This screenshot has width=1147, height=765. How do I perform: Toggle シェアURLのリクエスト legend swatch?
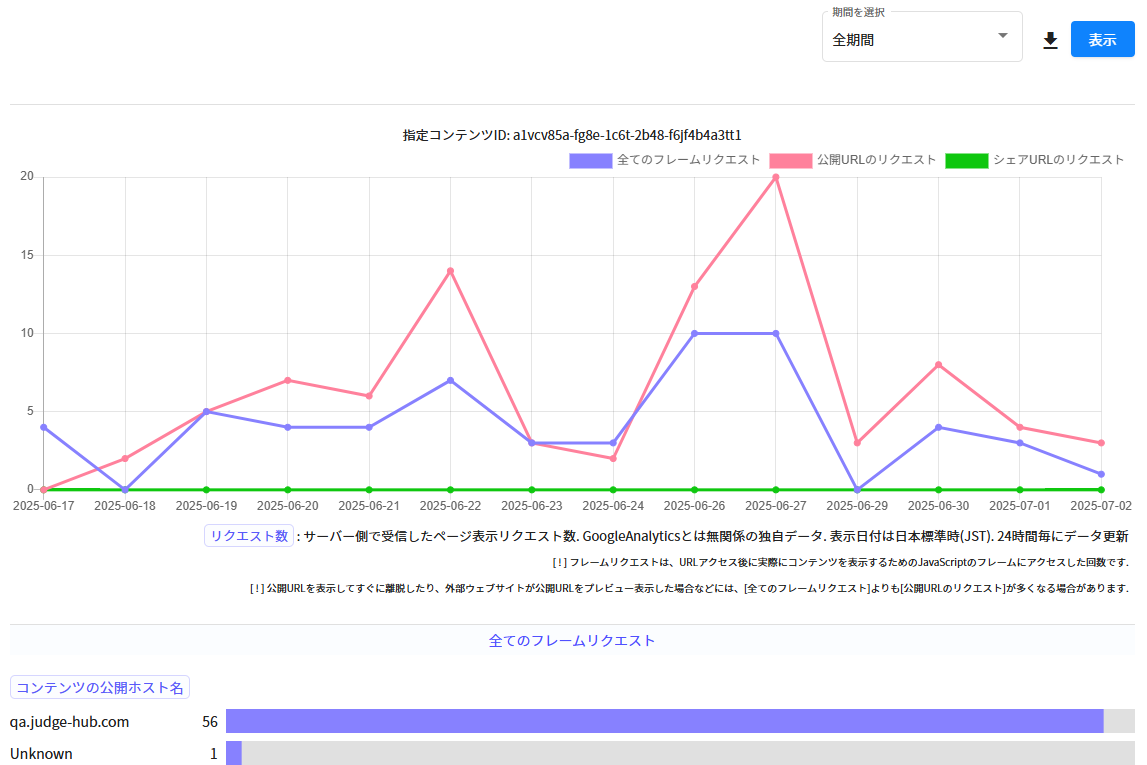click(966, 160)
